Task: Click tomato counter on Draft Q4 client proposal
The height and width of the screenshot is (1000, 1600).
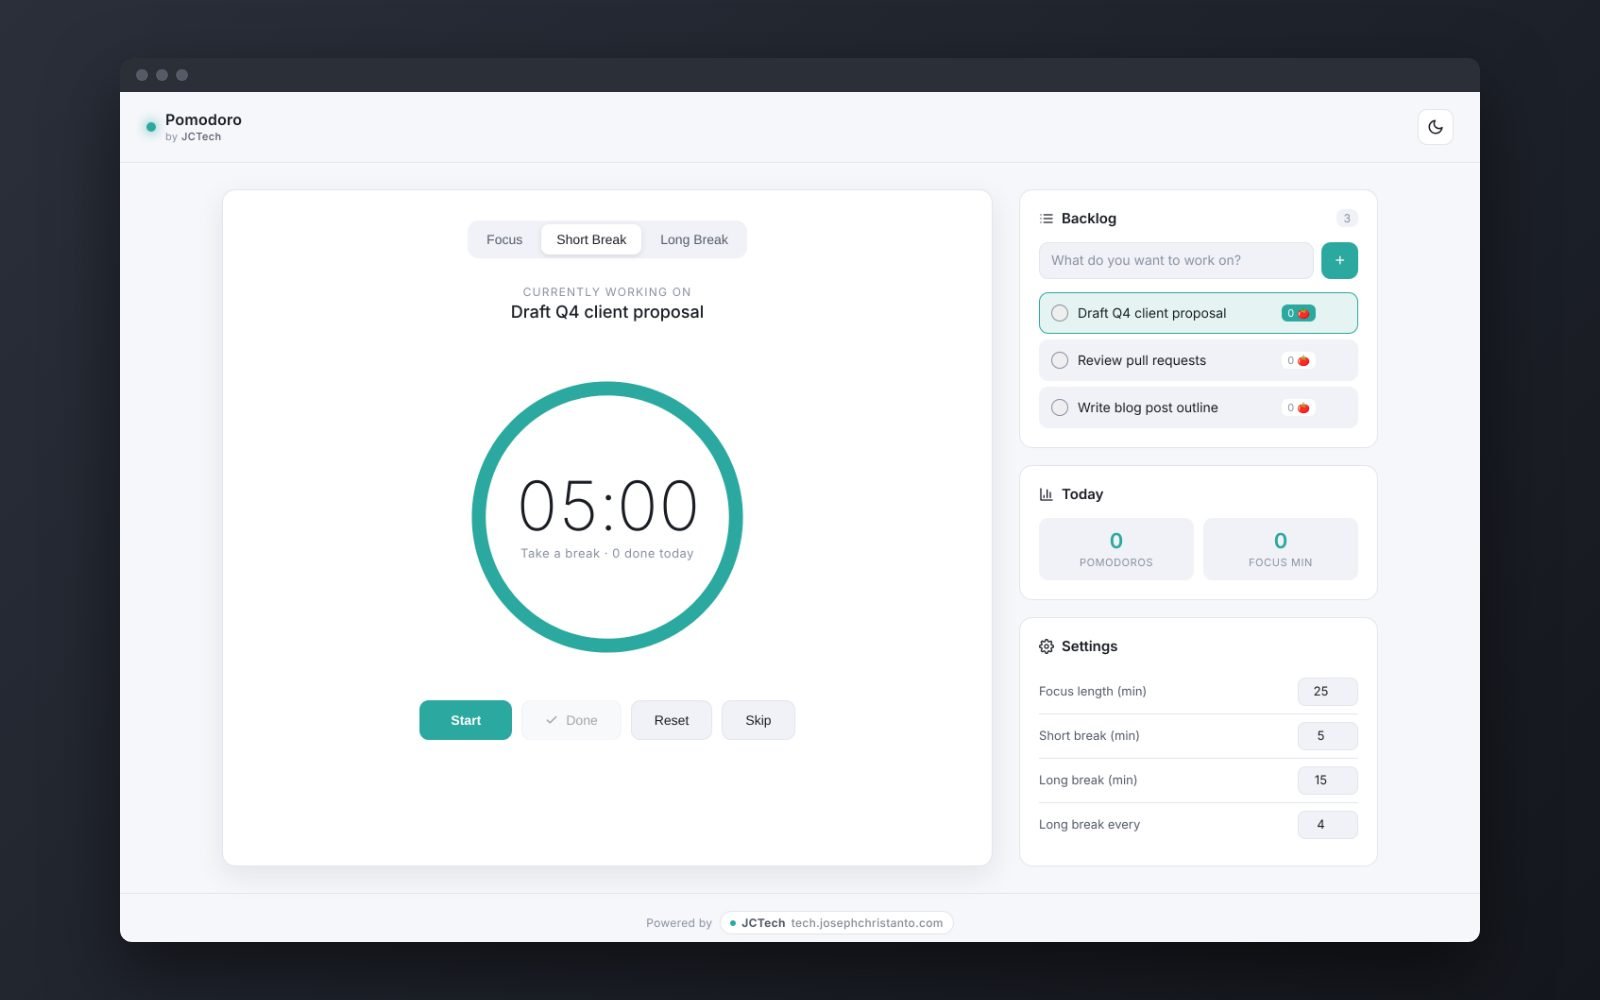Action: click(x=1298, y=313)
